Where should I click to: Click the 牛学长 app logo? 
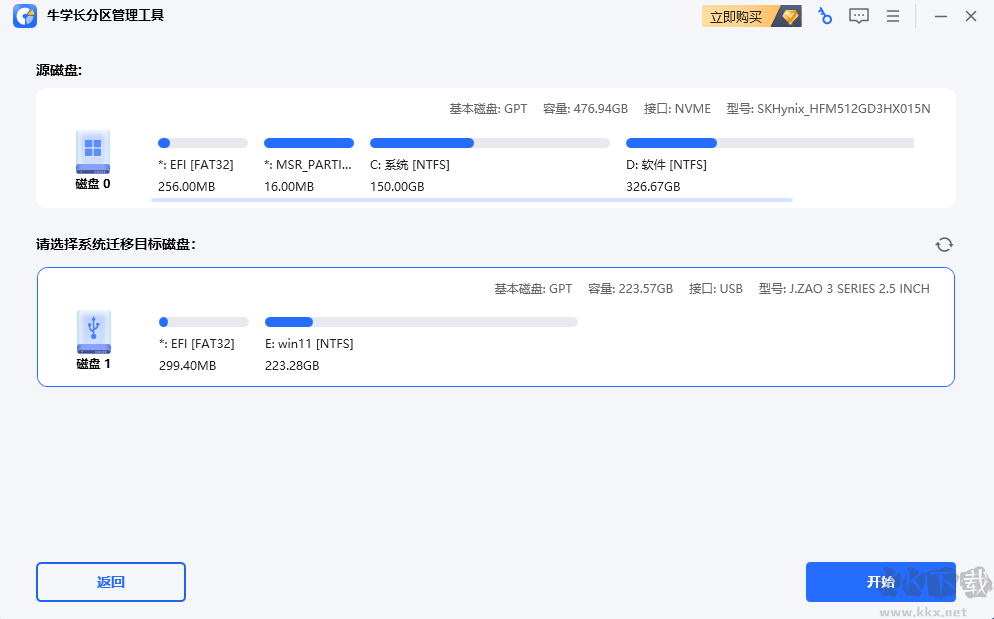click(x=24, y=16)
